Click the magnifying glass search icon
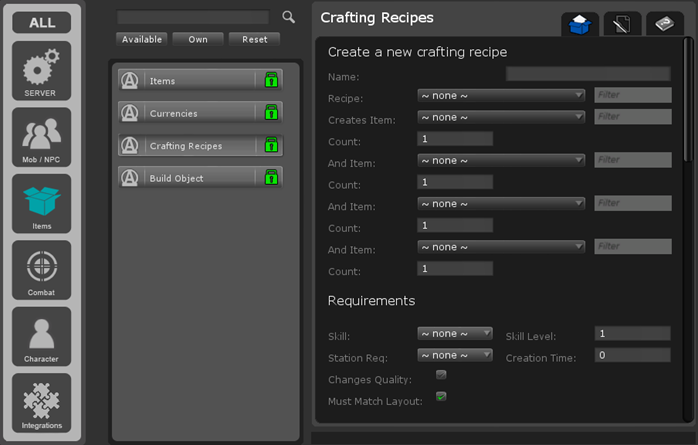698x445 pixels. click(289, 17)
